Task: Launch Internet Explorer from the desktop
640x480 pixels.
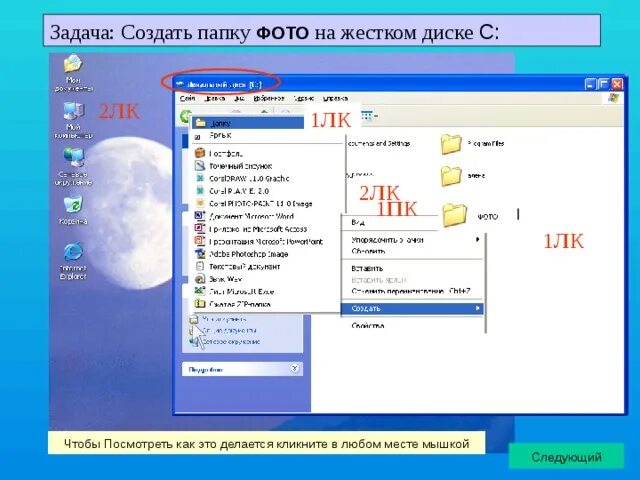Action: click(73, 261)
